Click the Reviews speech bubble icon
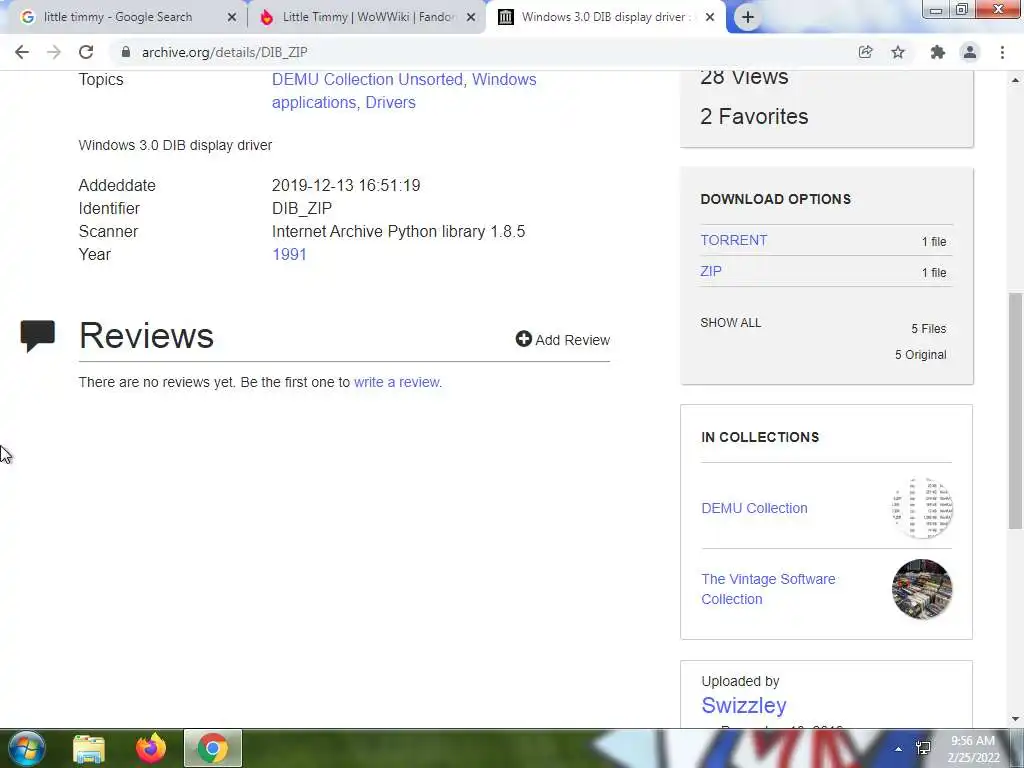This screenshot has width=1024, height=768. 37,336
